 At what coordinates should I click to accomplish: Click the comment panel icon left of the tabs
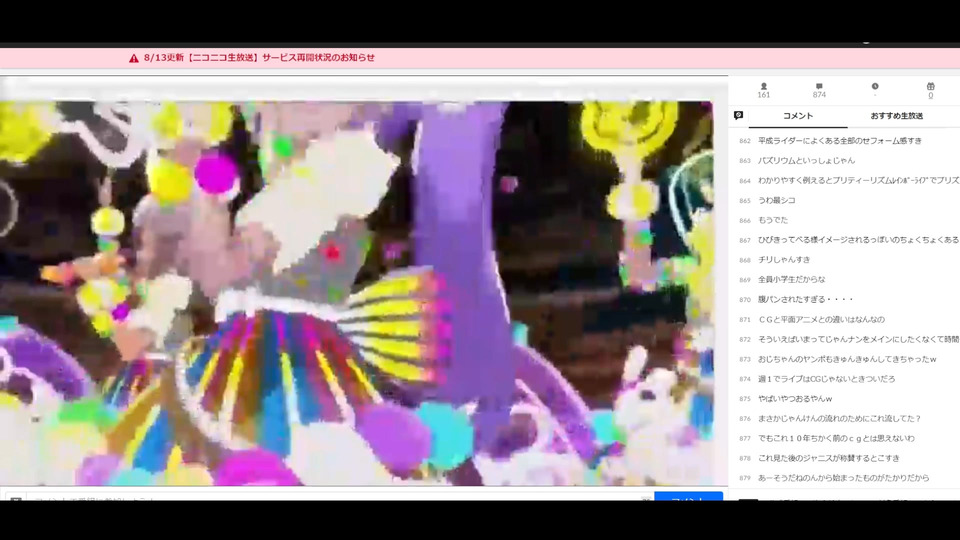738,115
